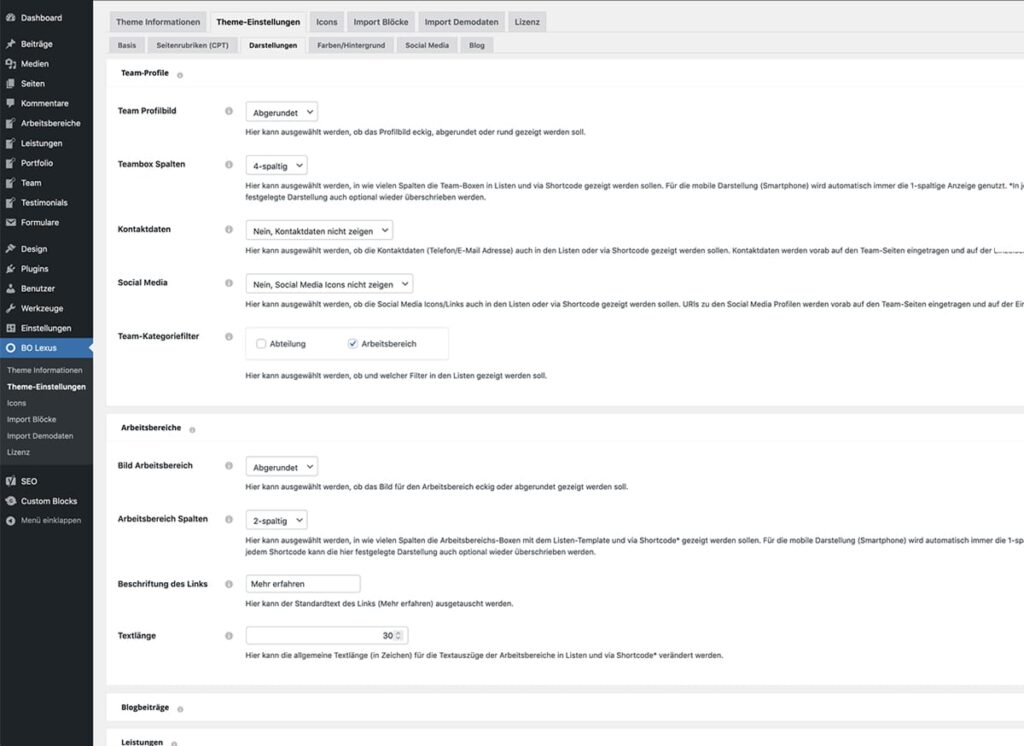Open Plugins via its plug icon
This screenshot has height=746, width=1024.
(x=10, y=269)
